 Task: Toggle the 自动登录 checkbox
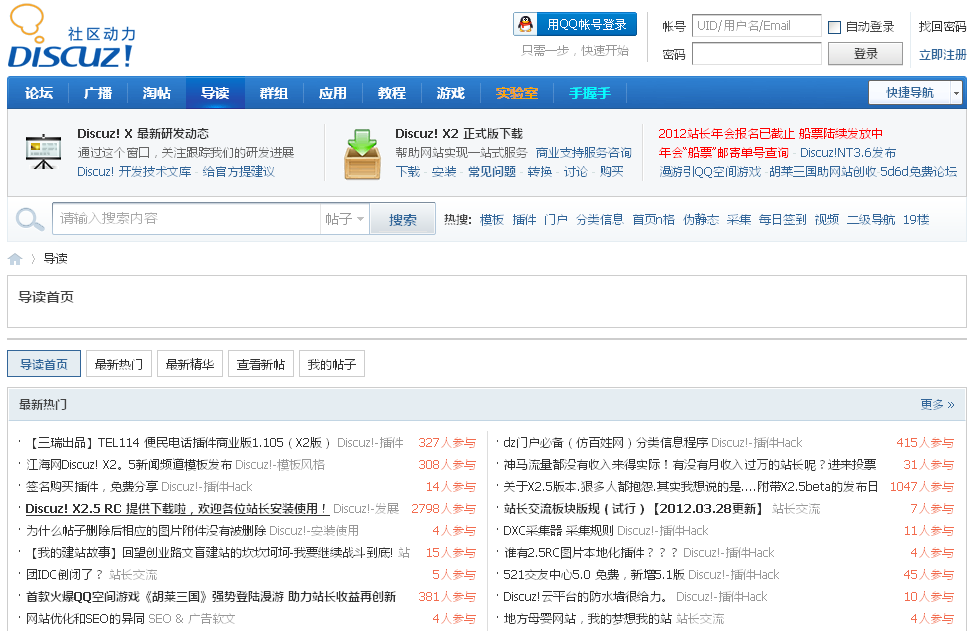[834, 27]
